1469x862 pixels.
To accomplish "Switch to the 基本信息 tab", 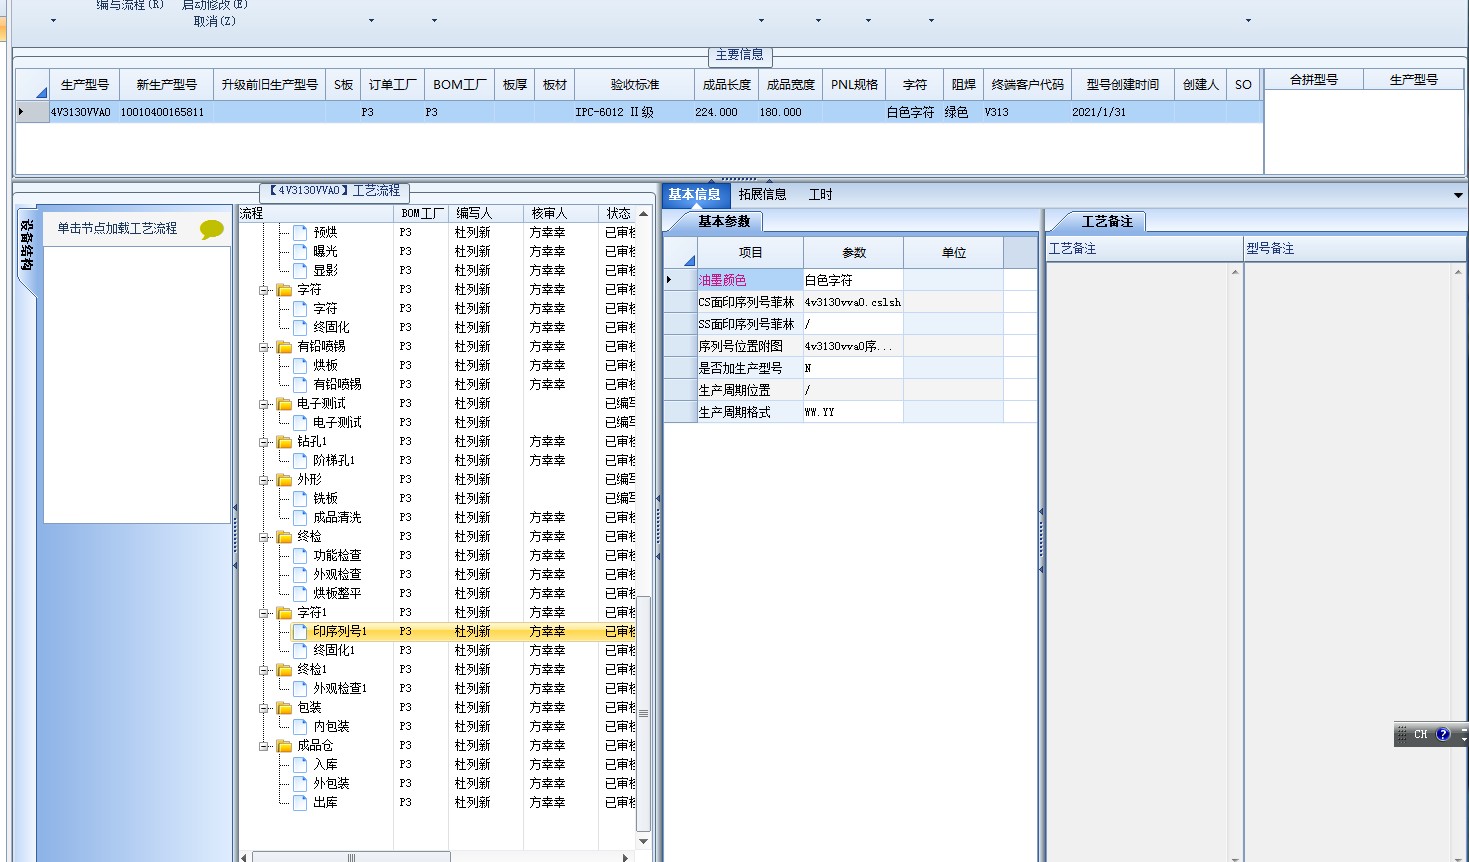I will (x=694, y=195).
